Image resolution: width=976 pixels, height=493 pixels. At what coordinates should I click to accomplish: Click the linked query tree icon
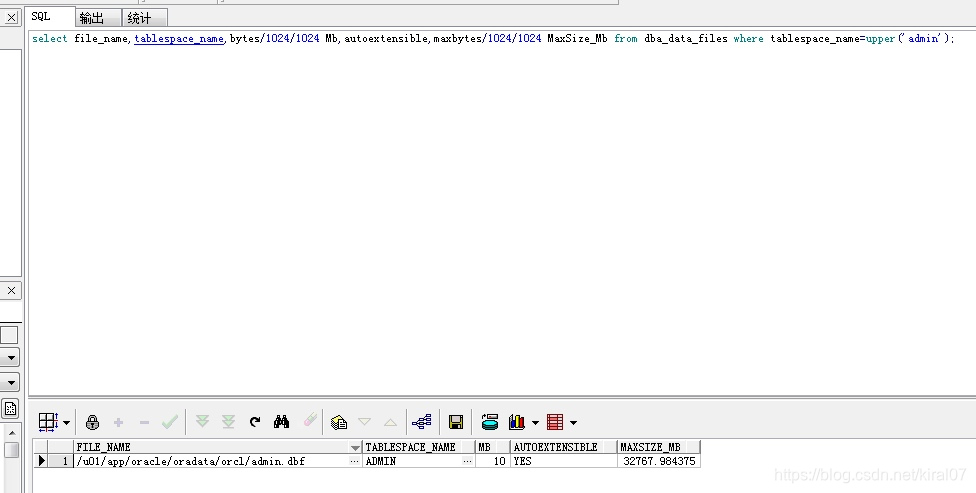pyautogui.click(x=422, y=422)
